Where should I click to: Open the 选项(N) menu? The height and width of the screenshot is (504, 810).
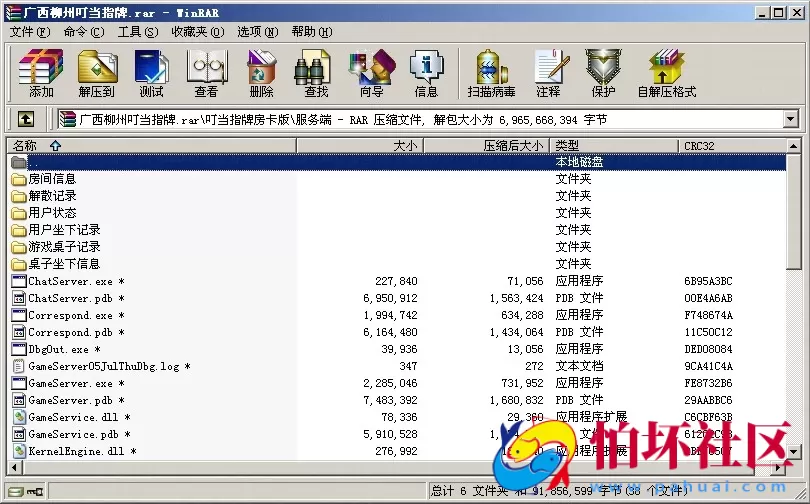pyautogui.click(x=258, y=32)
